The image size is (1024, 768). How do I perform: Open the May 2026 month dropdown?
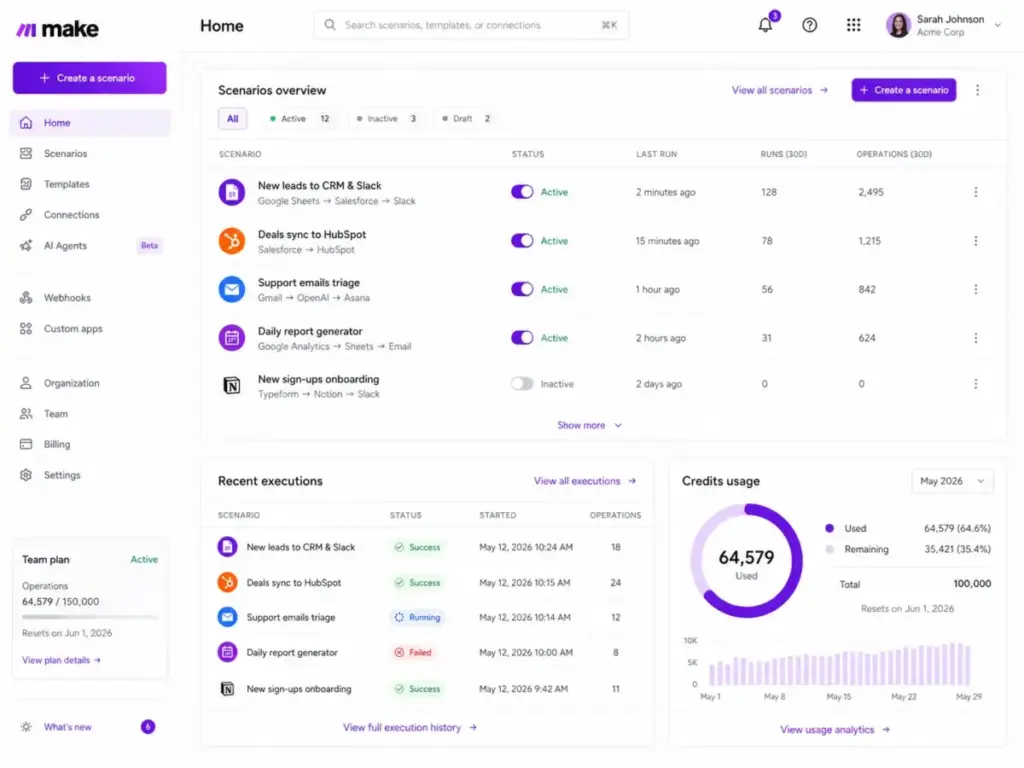point(952,481)
